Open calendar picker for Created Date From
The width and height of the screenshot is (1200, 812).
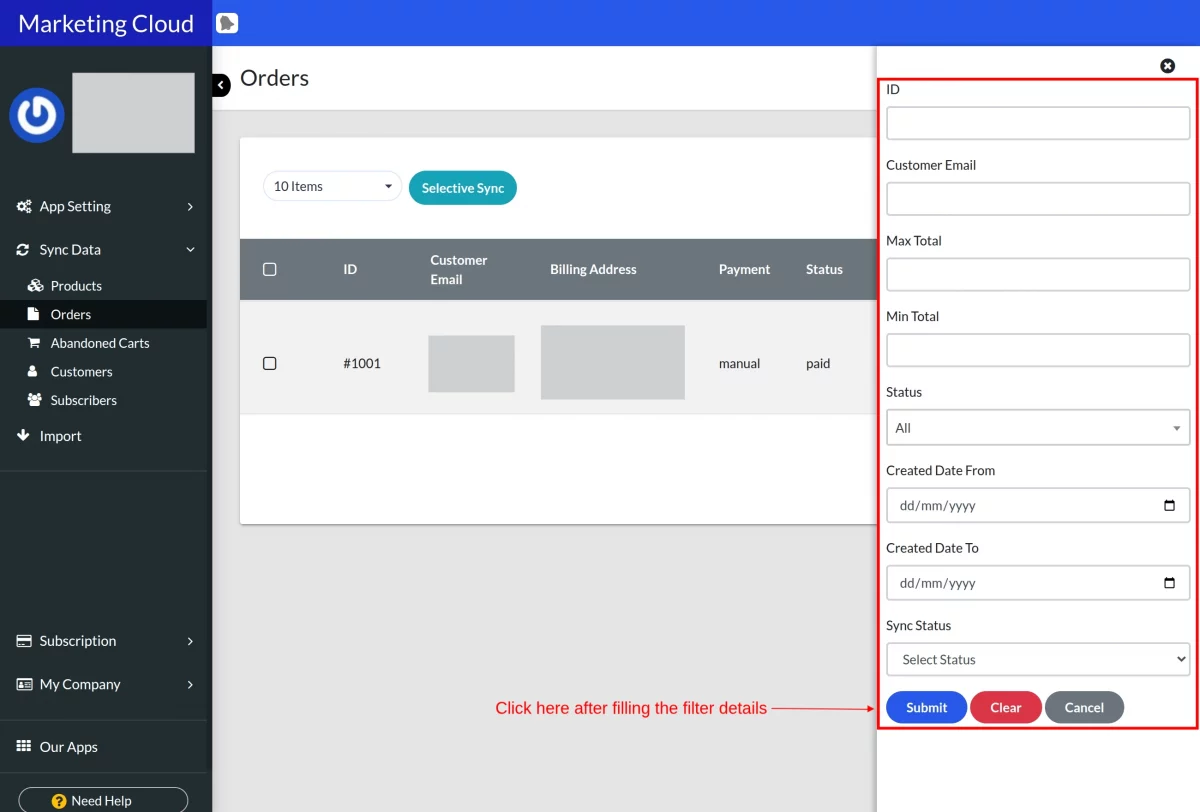(1170, 506)
